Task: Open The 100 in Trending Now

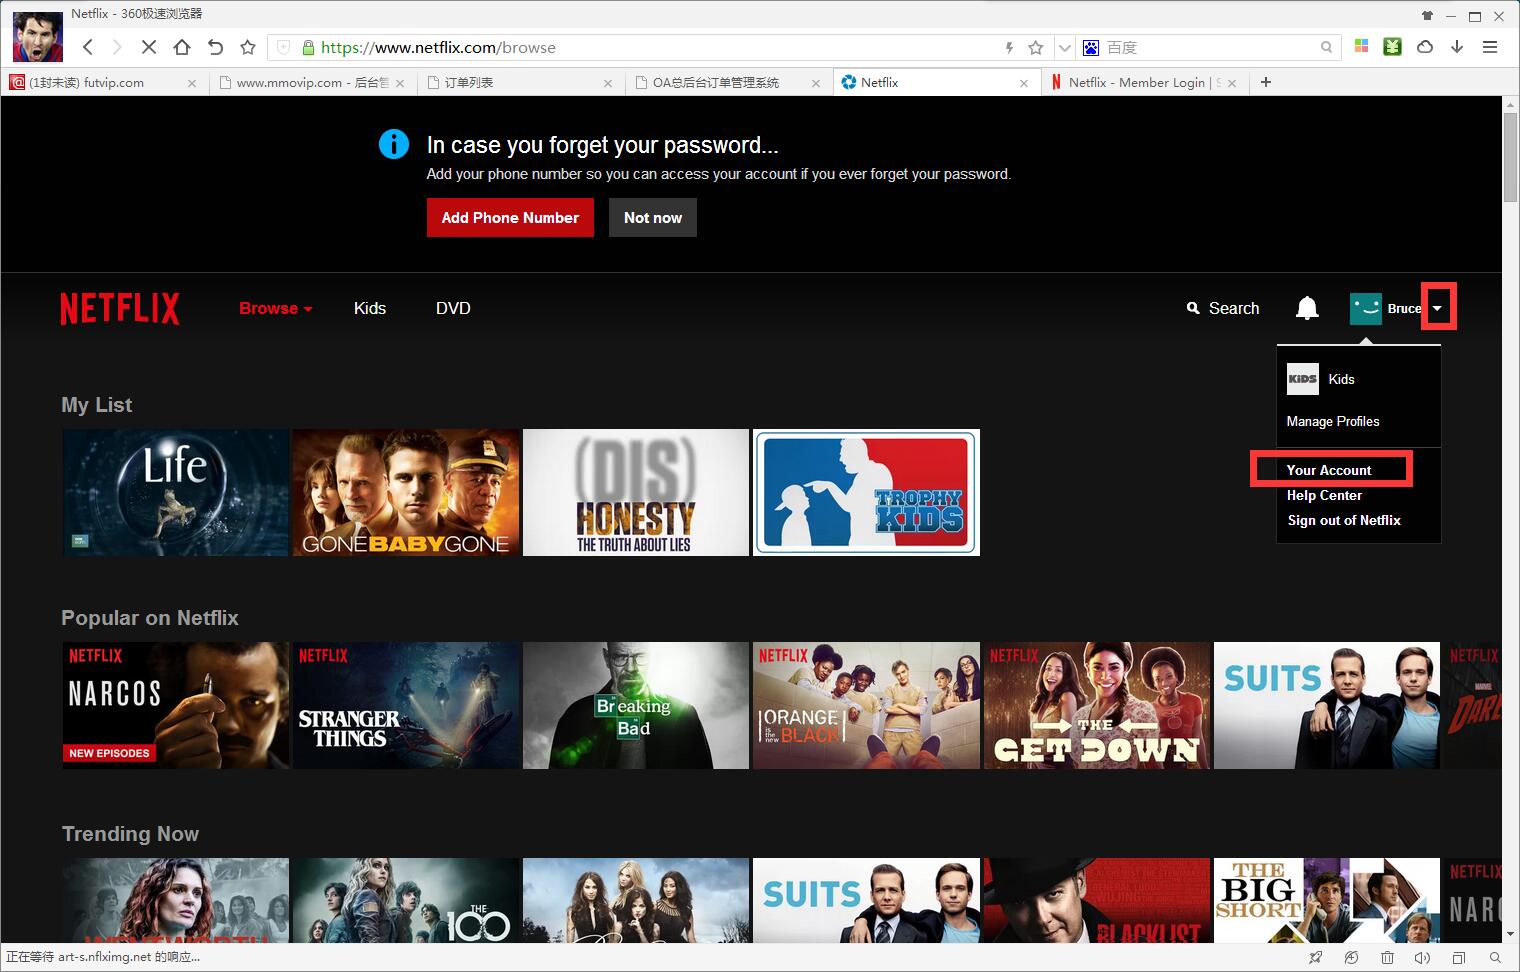Action: pyautogui.click(x=406, y=900)
